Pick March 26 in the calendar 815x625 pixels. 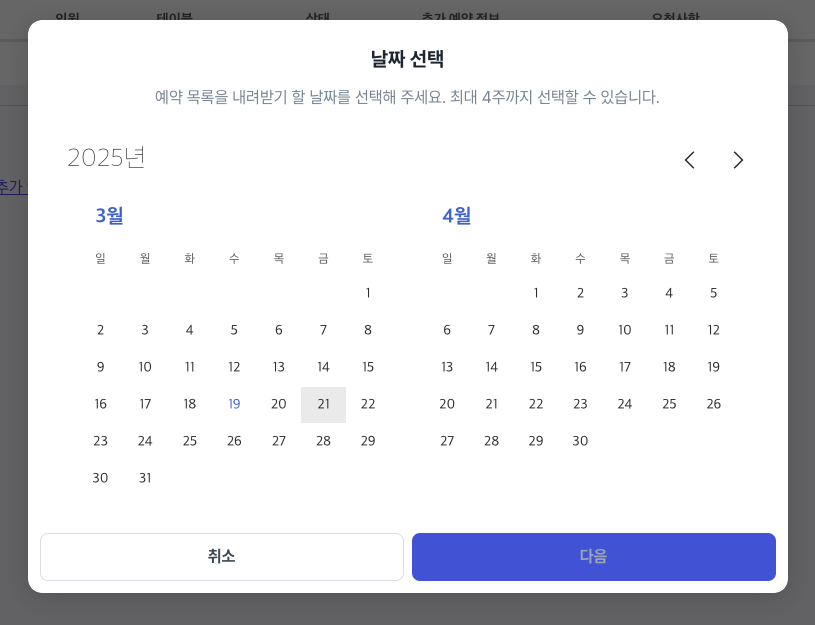coord(234,441)
